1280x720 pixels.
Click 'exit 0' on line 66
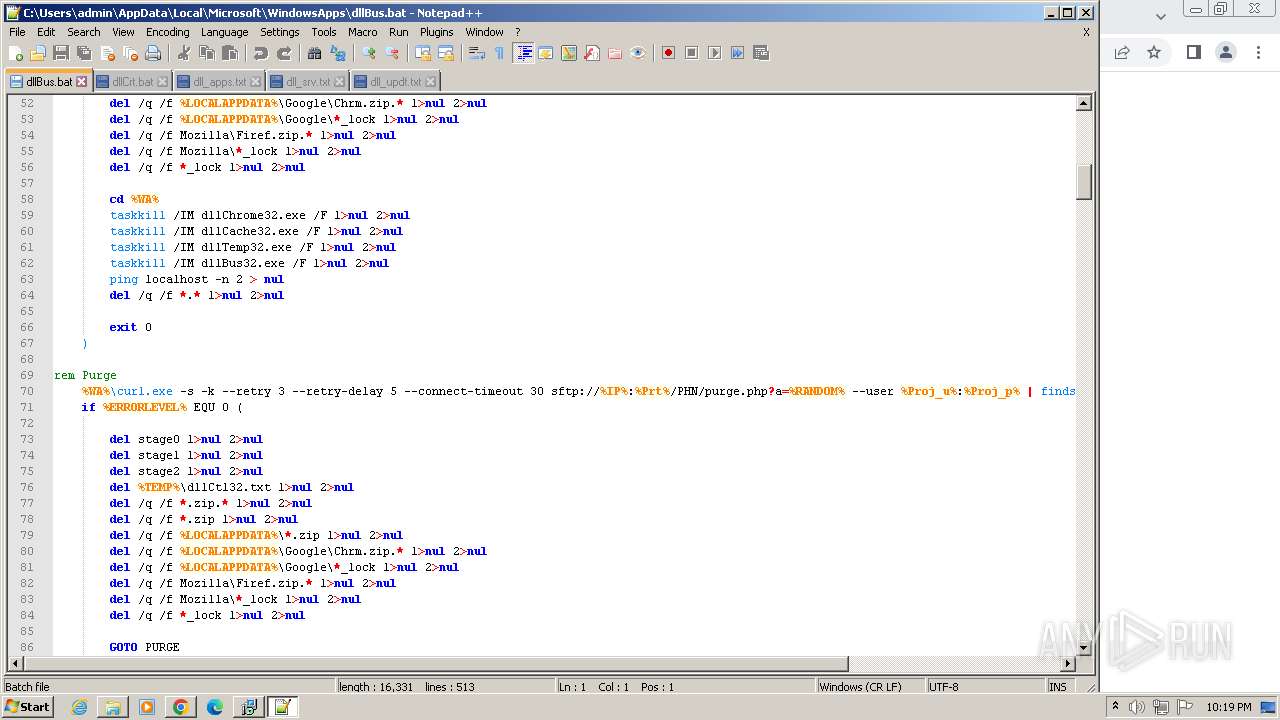pyautogui.click(x=131, y=327)
